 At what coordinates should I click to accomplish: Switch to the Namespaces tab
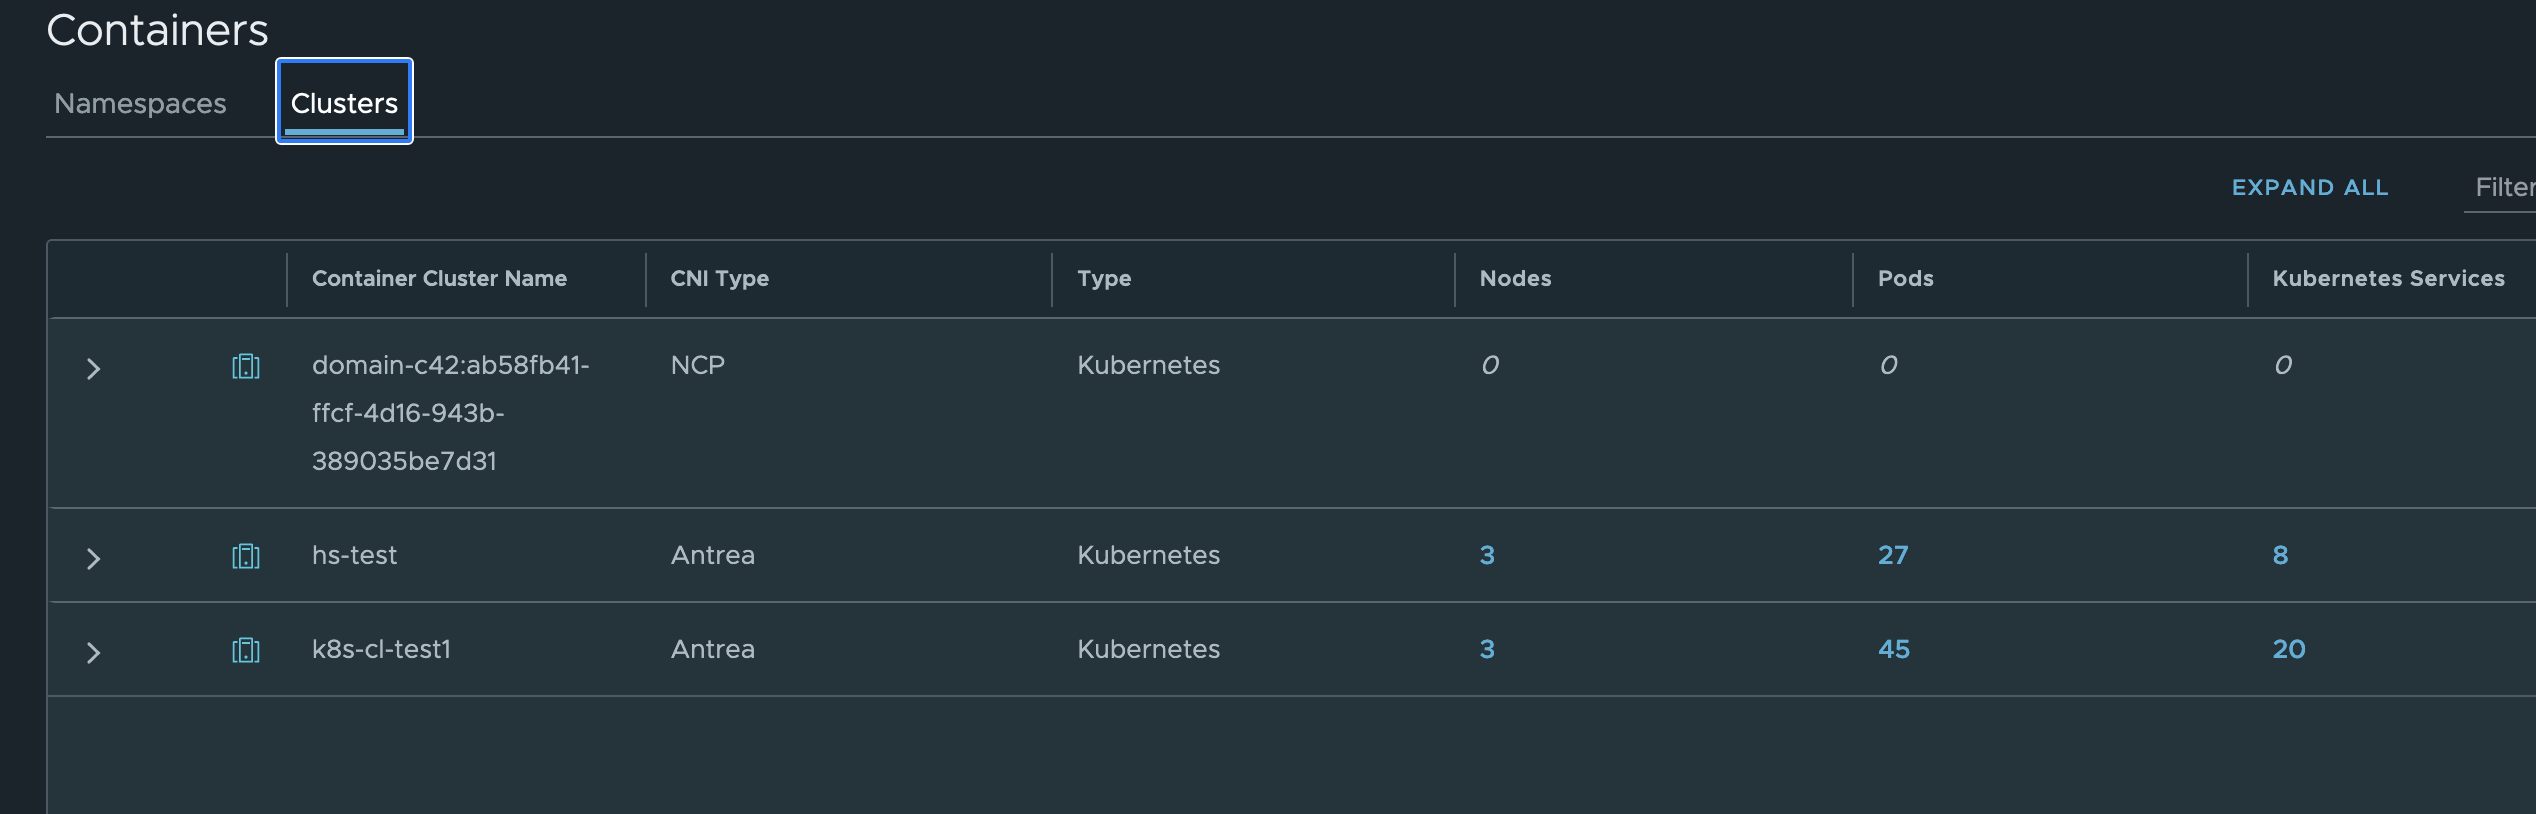[x=140, y=104]
